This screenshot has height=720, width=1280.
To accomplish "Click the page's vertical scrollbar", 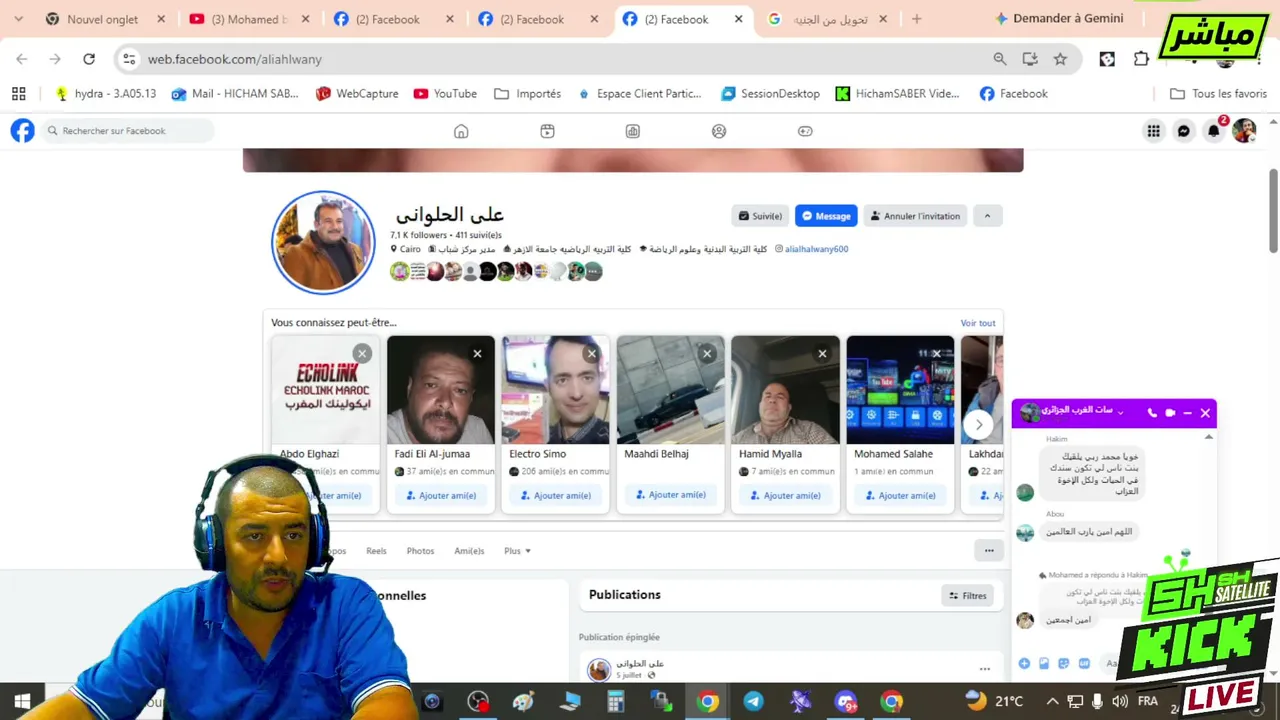I will (1273, 210).
